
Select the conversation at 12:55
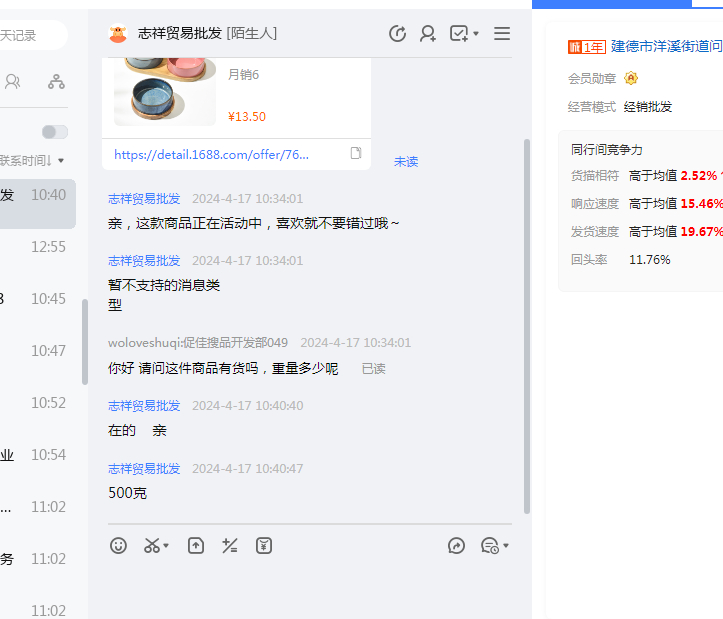tap(38, 247)
